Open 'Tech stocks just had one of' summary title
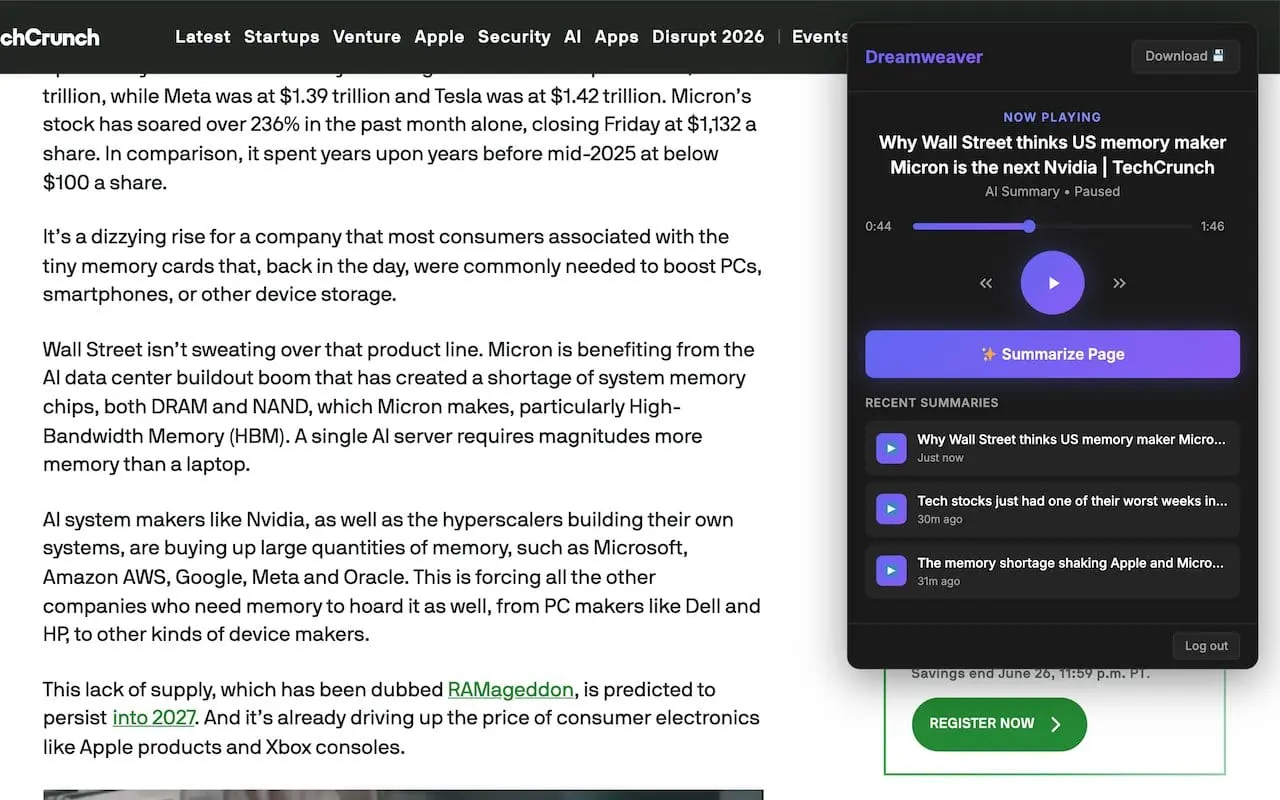The width and height of the screenshot is (1280, 800). (x=1072, y=501)
